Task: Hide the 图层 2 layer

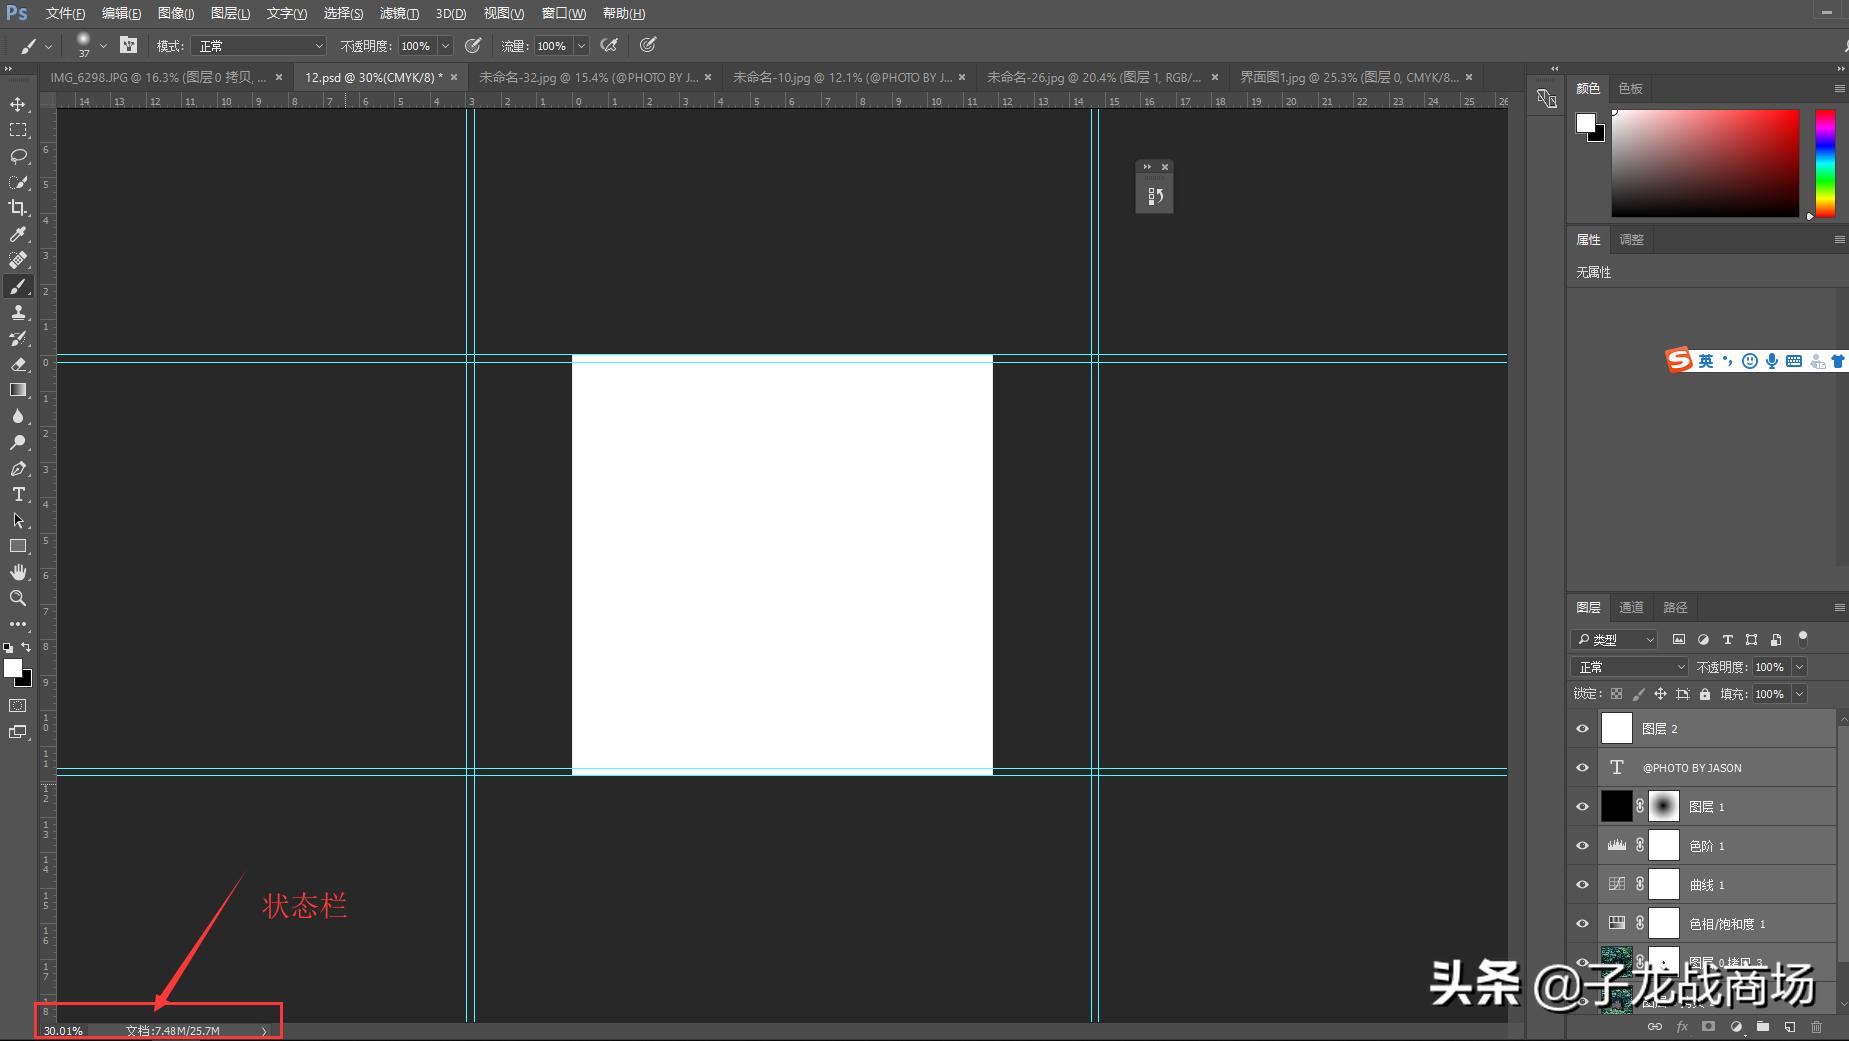Action: click(x=1582, y=729)
